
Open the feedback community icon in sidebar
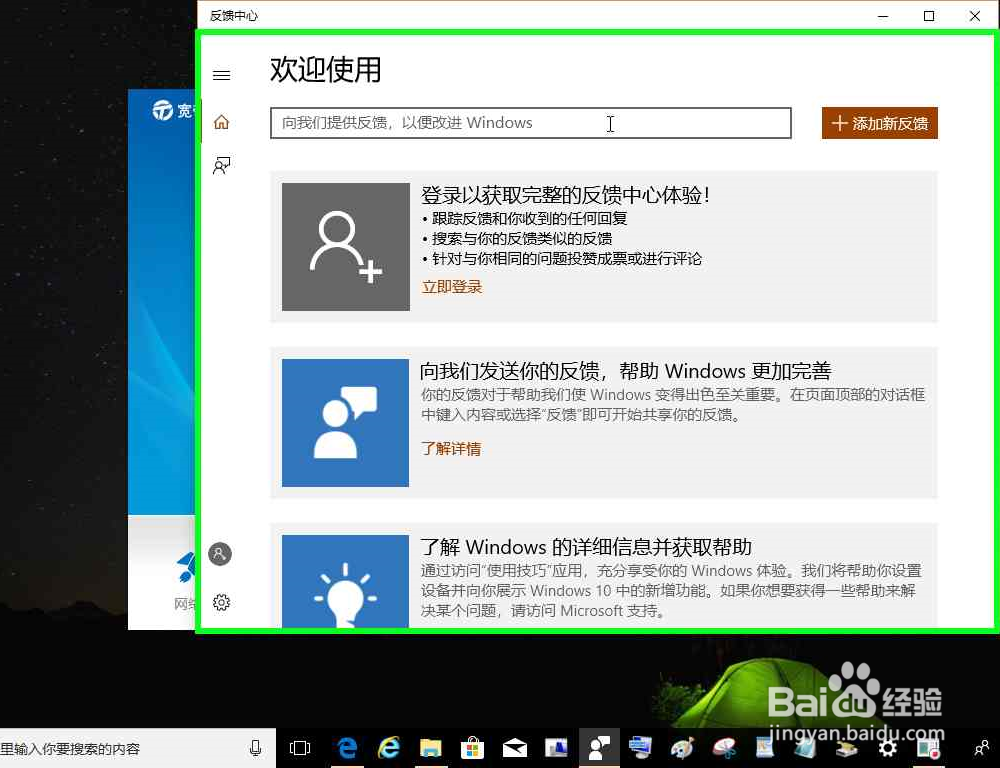[x=221, y=165]
